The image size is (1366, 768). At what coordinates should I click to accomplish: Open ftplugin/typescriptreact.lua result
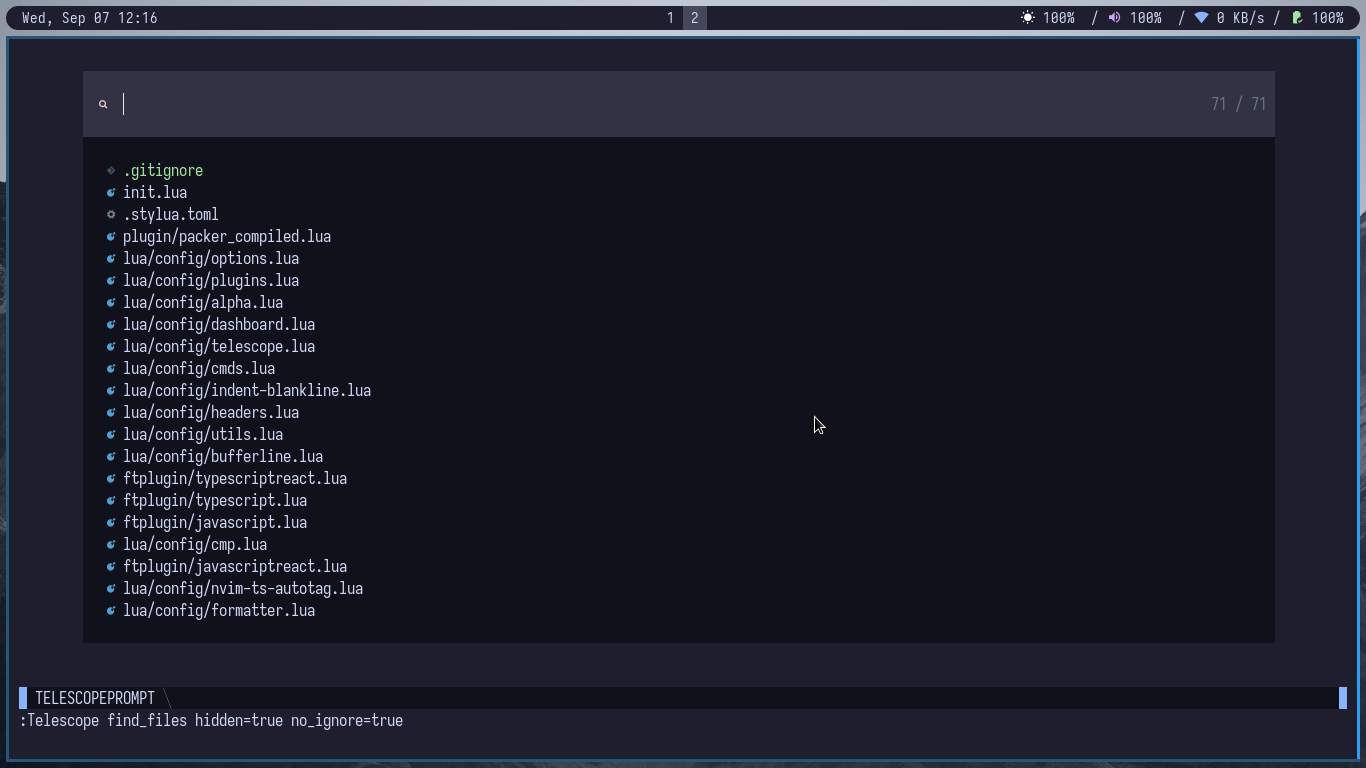[x=235, y=478]
